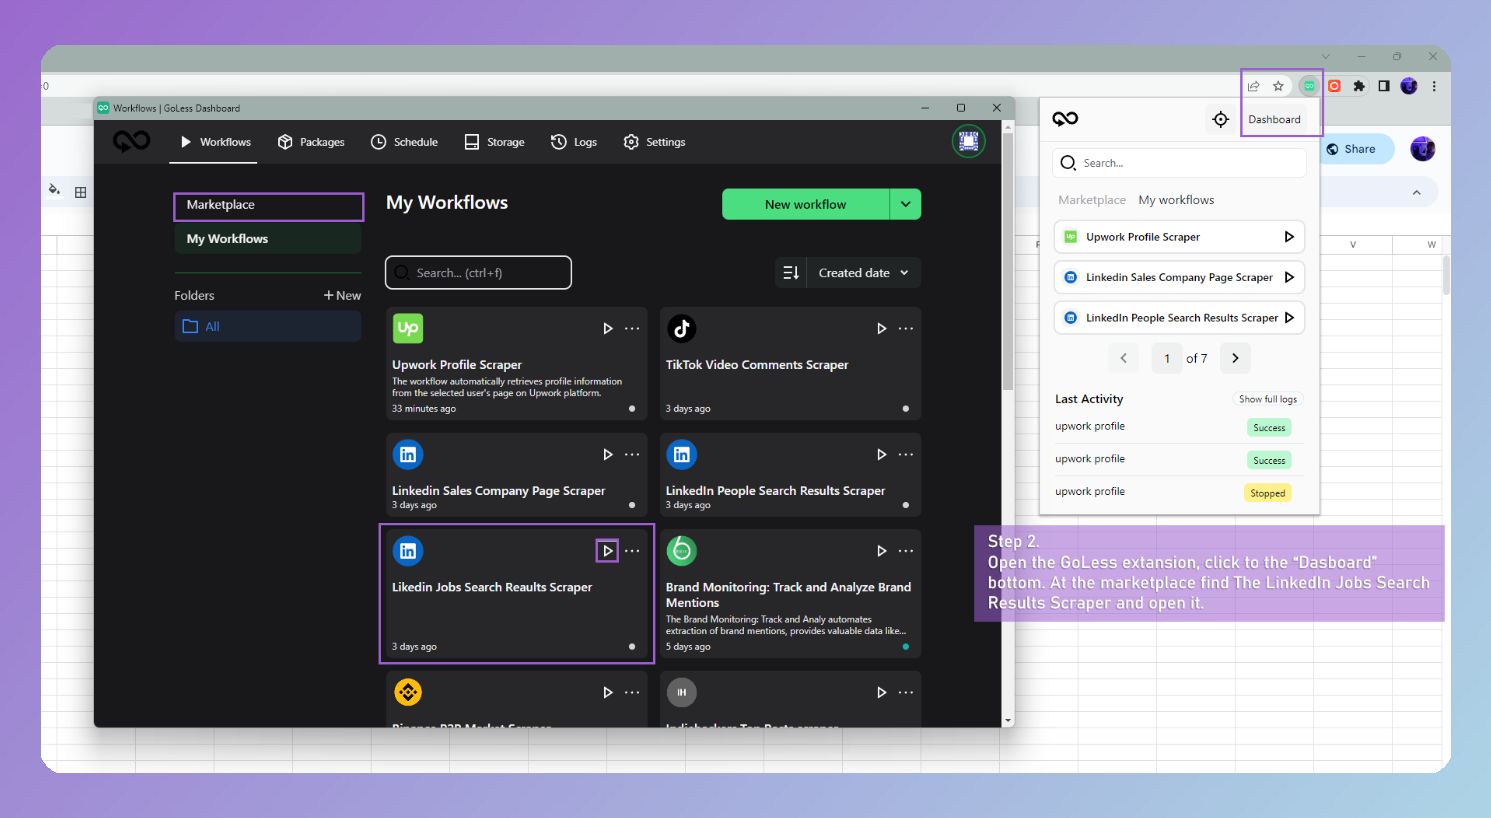This screenshot has width=1491, height=818.
Task: Expand the New workflow dropdown arrow
Action: [905, 204]
